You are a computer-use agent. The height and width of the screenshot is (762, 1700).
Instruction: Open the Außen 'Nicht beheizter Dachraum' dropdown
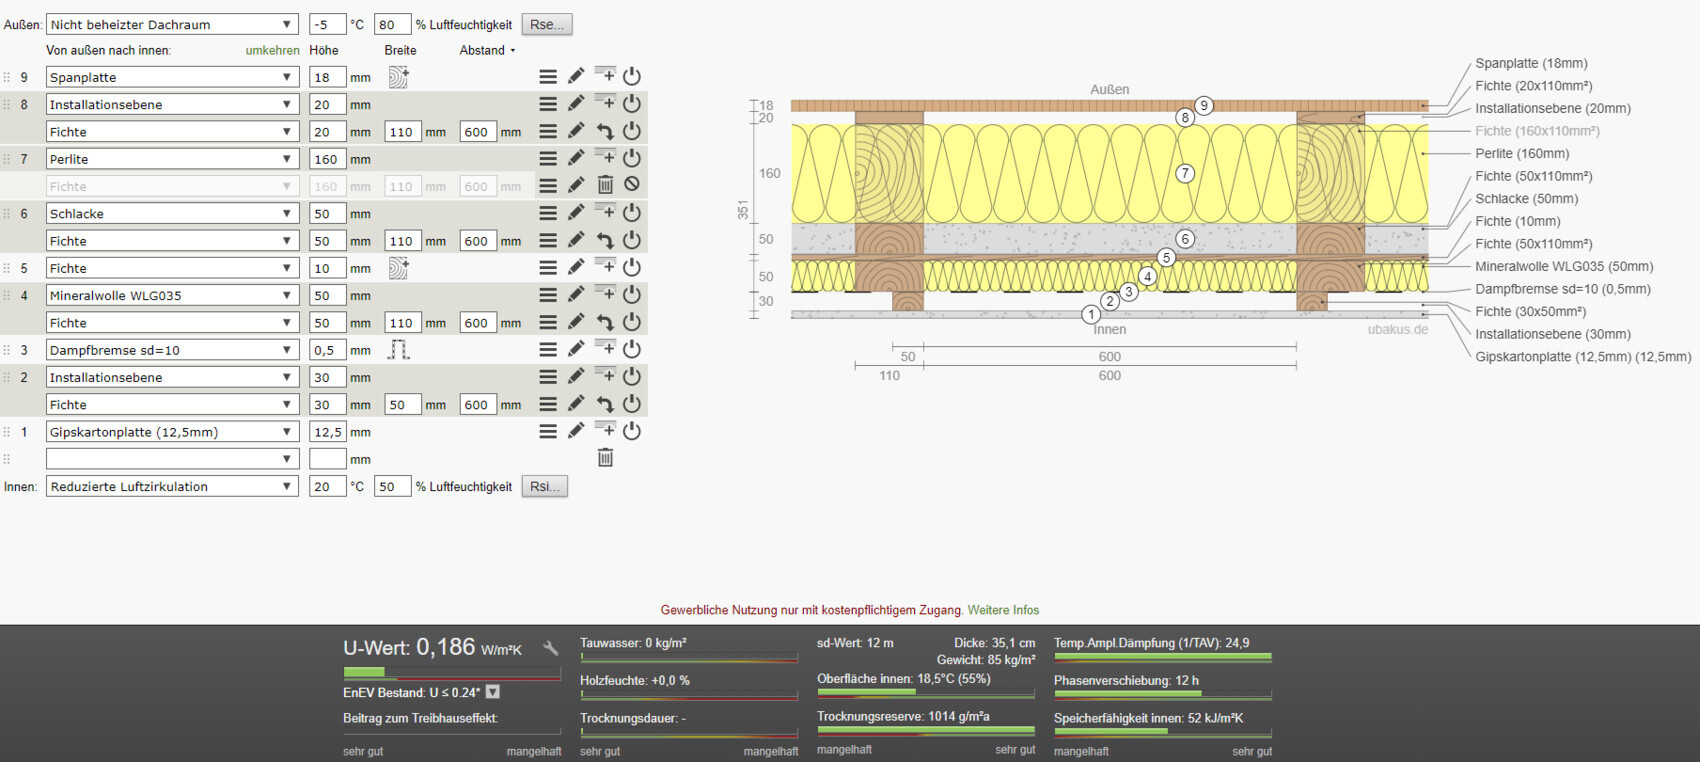point(172,24)
